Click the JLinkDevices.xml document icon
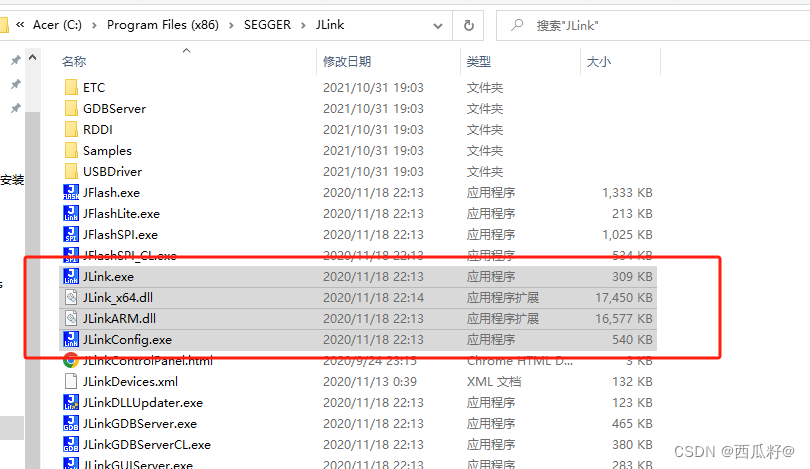The height and width of the screenshot is (469, 810). coord(71,382)
